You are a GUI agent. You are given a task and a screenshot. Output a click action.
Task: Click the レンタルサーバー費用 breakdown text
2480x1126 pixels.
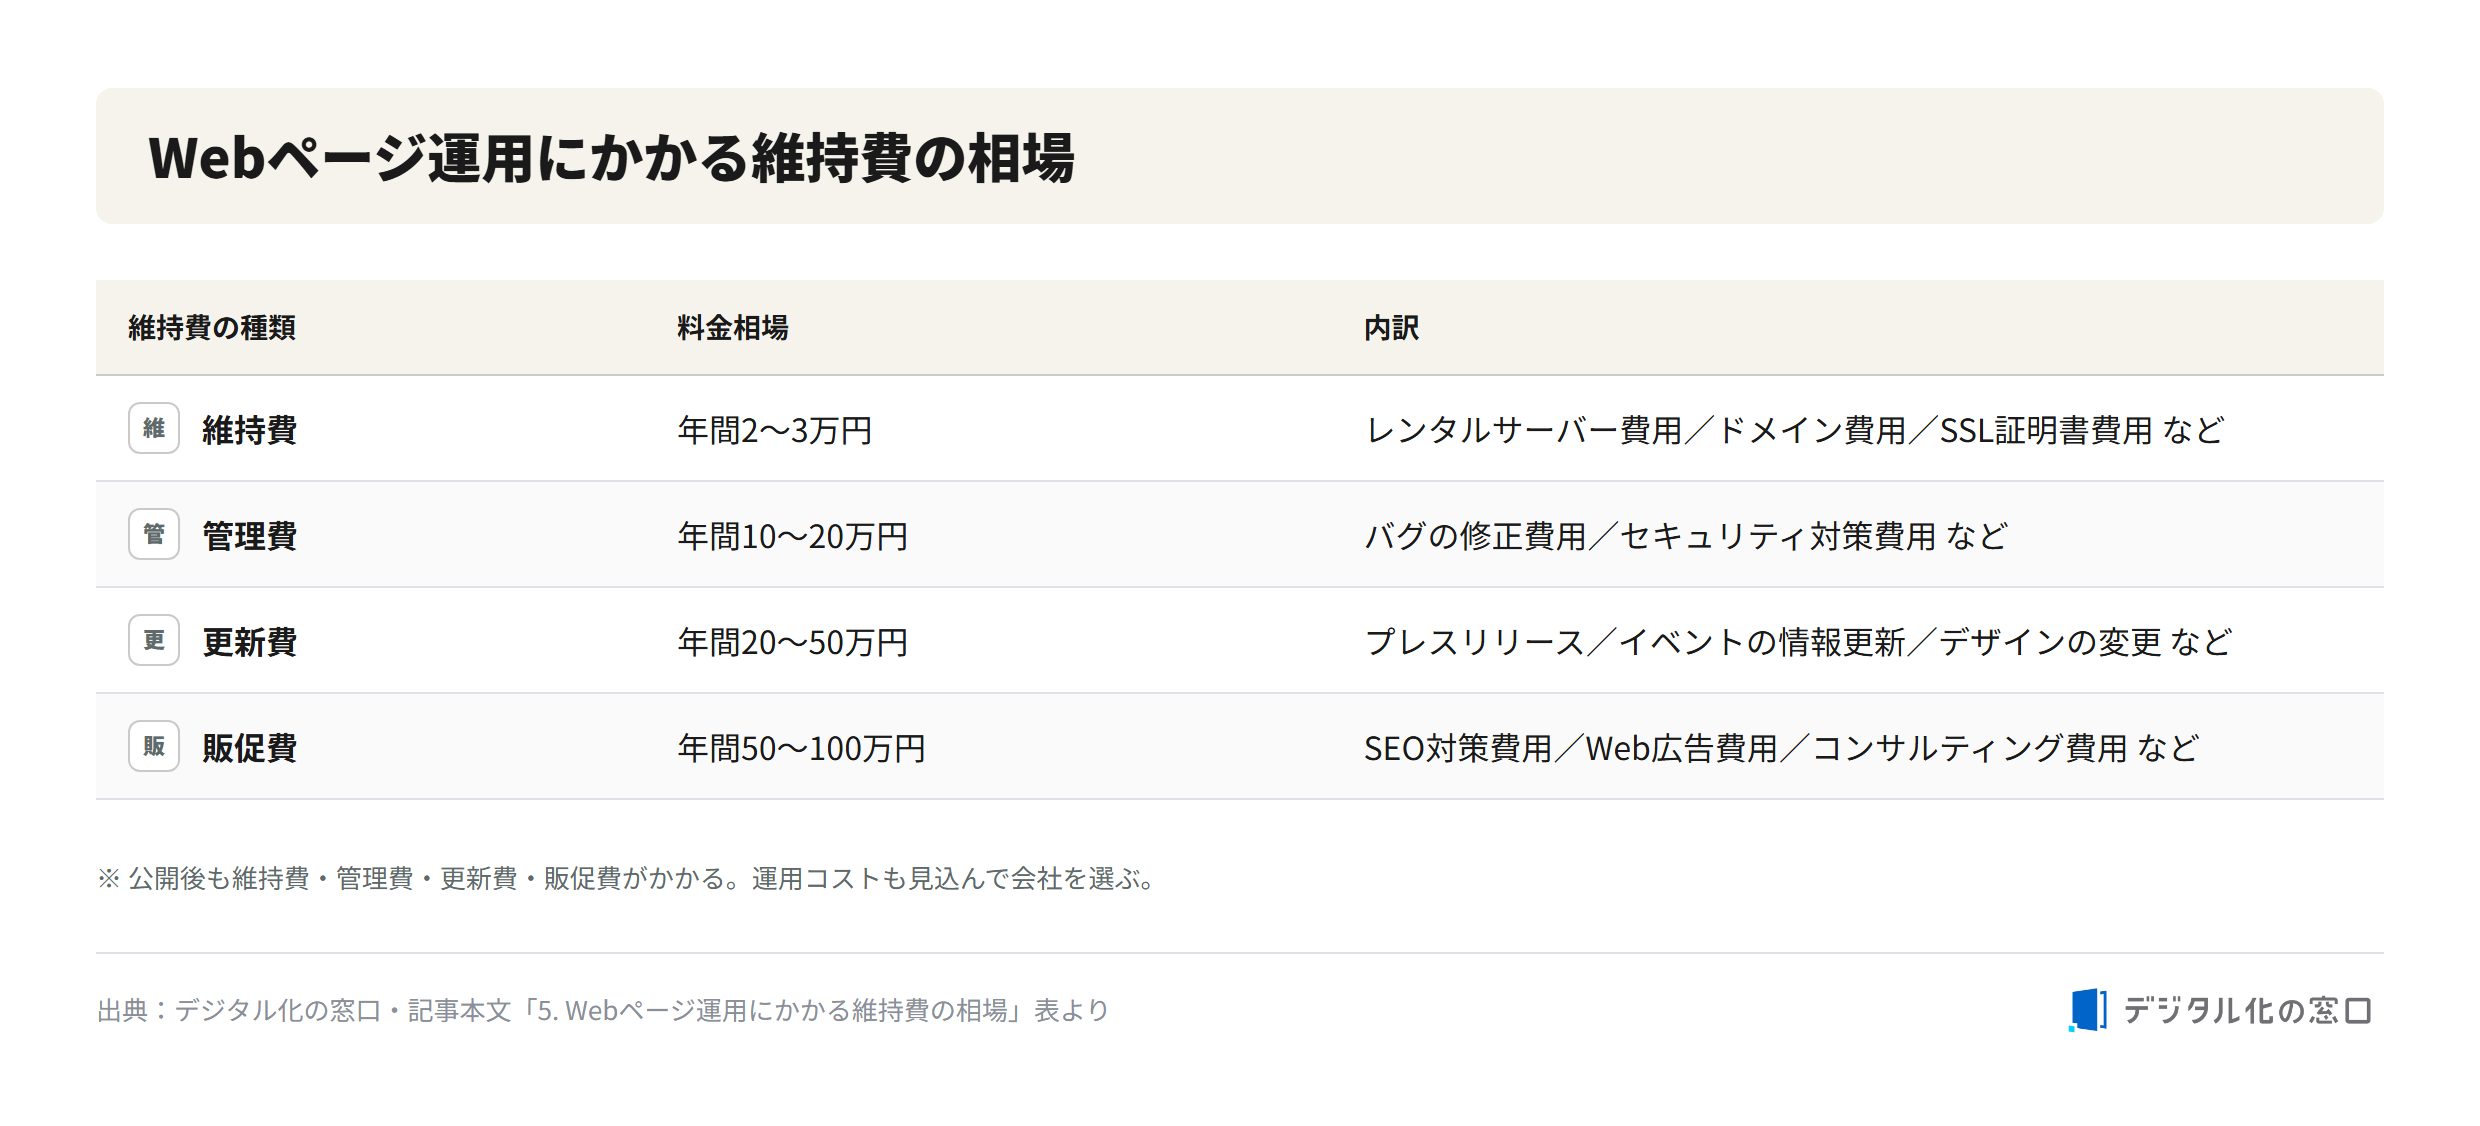(1524, 430)
